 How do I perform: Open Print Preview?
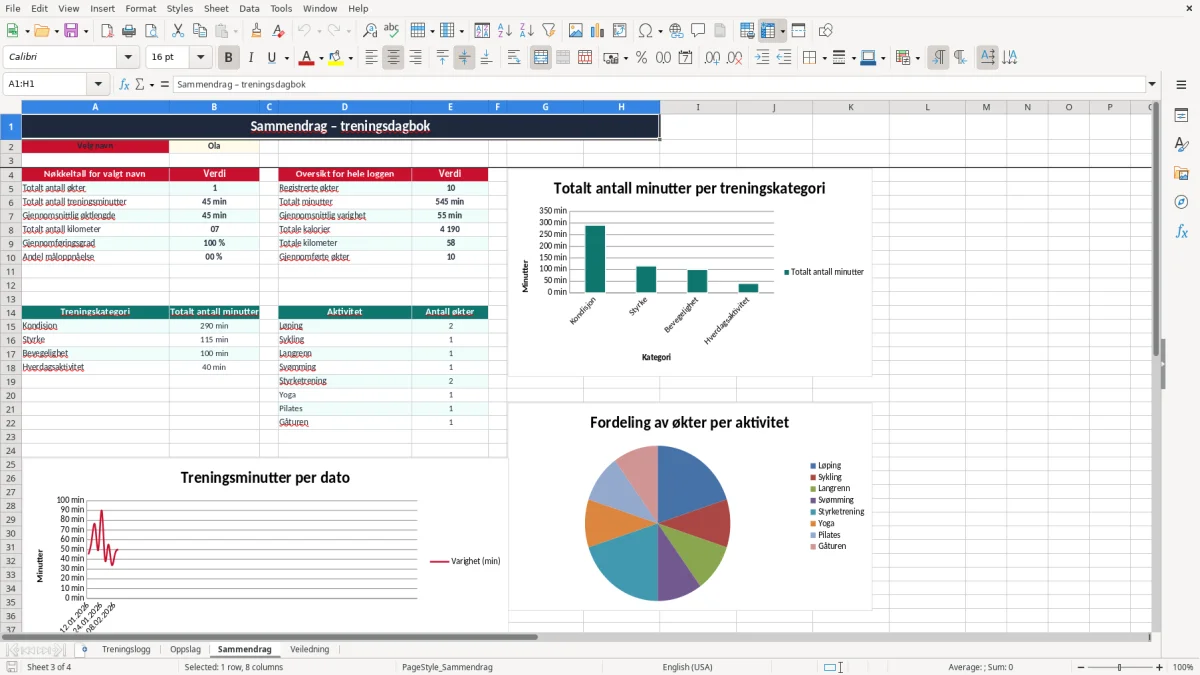pos(151,31)
